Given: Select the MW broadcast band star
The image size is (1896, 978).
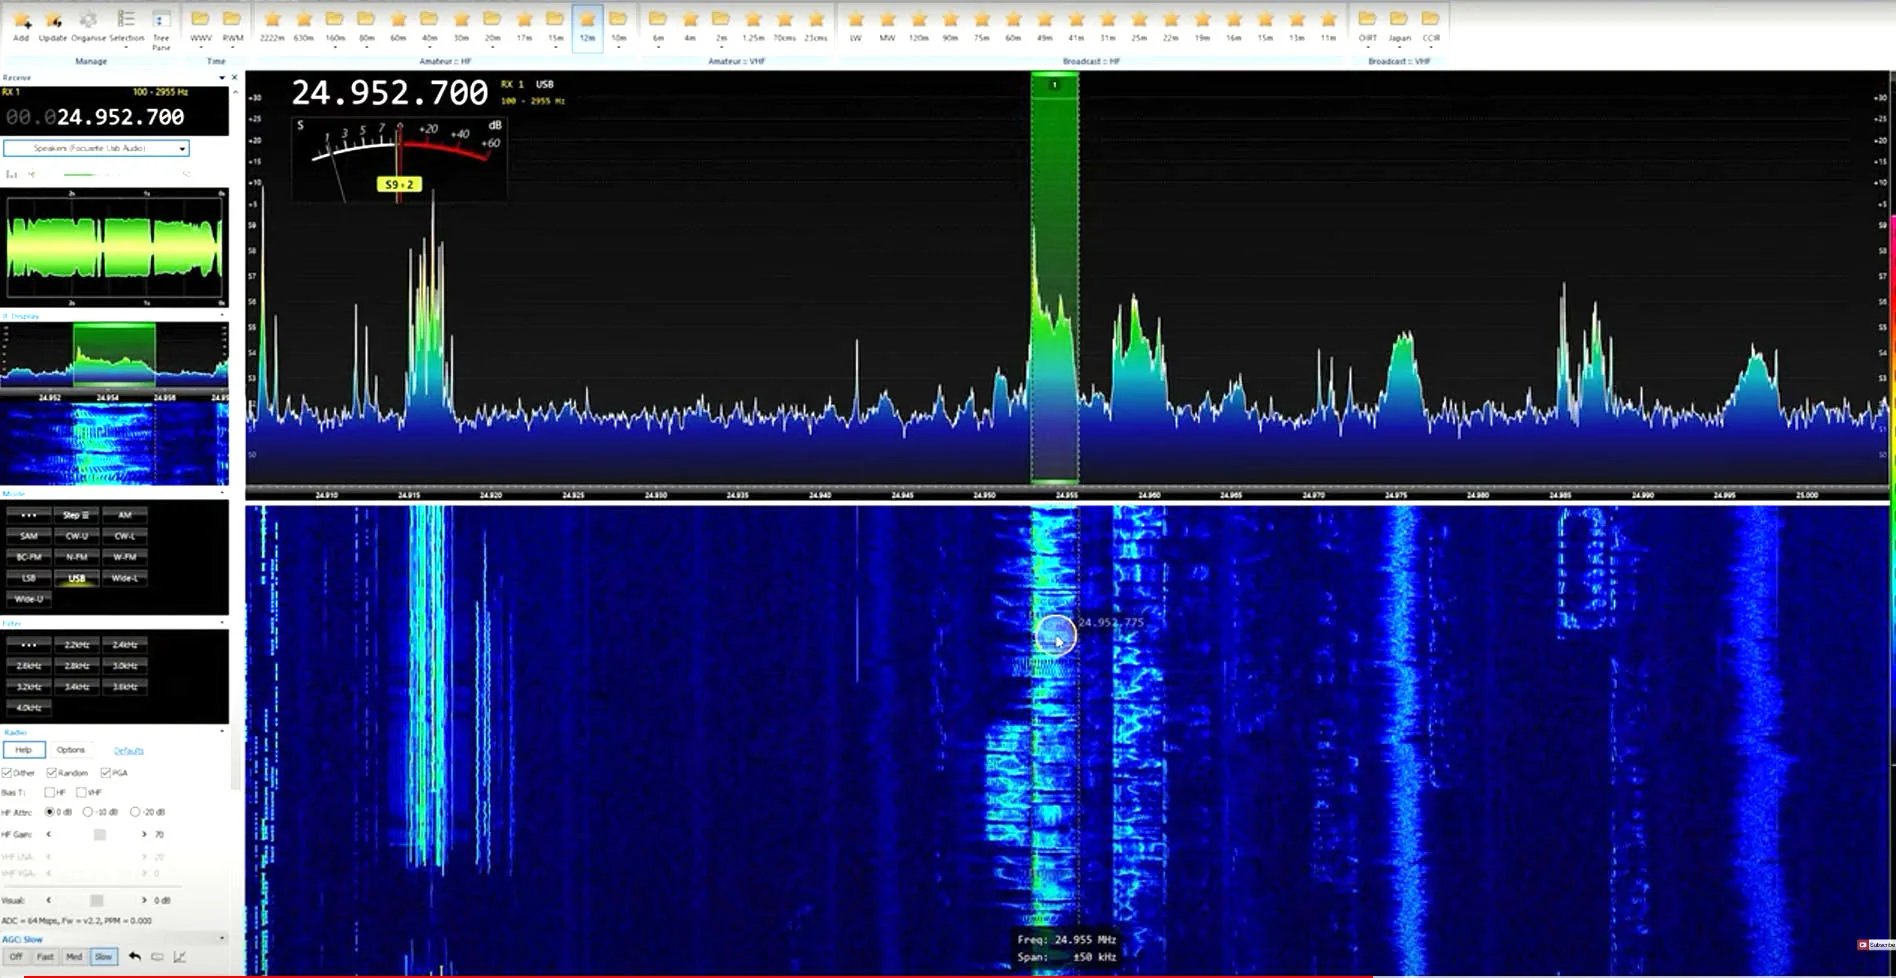Looking at the screenshot, I should (887, 20).
